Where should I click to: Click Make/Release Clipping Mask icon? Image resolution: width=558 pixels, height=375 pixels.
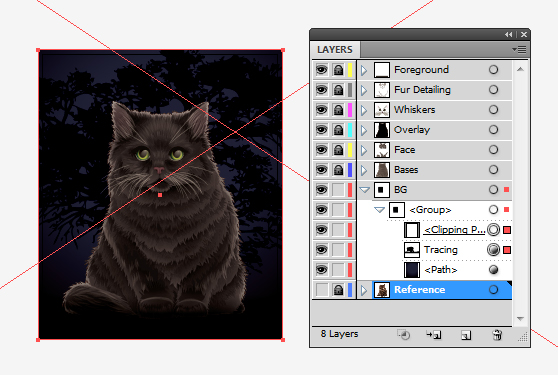(404, 334)
